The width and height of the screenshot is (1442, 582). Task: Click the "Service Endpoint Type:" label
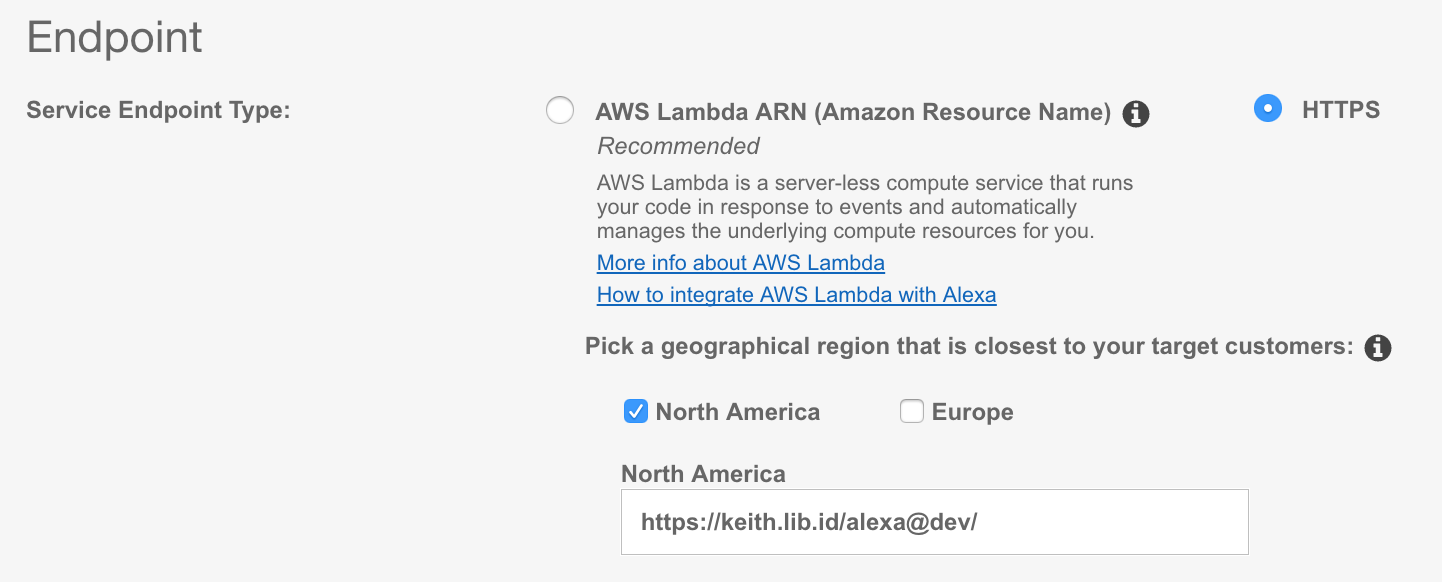(x=158, y=110)
